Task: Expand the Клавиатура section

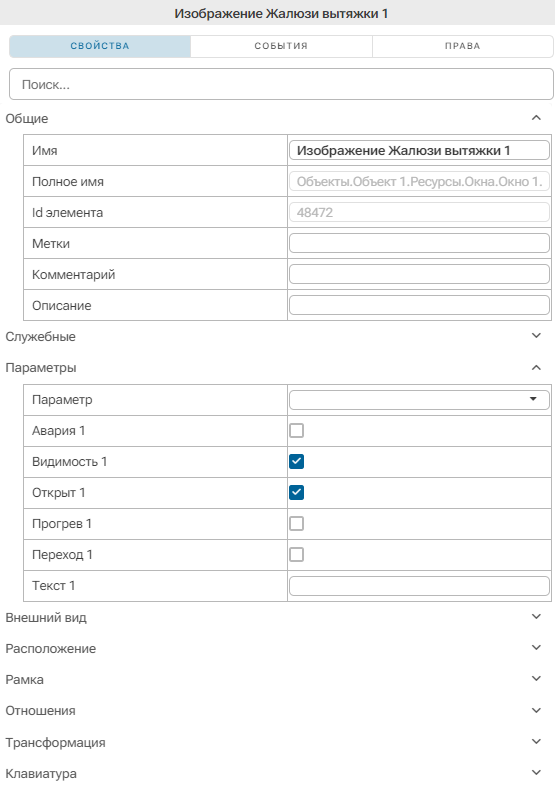Action: pyautogui.click(x=536, y=773)
